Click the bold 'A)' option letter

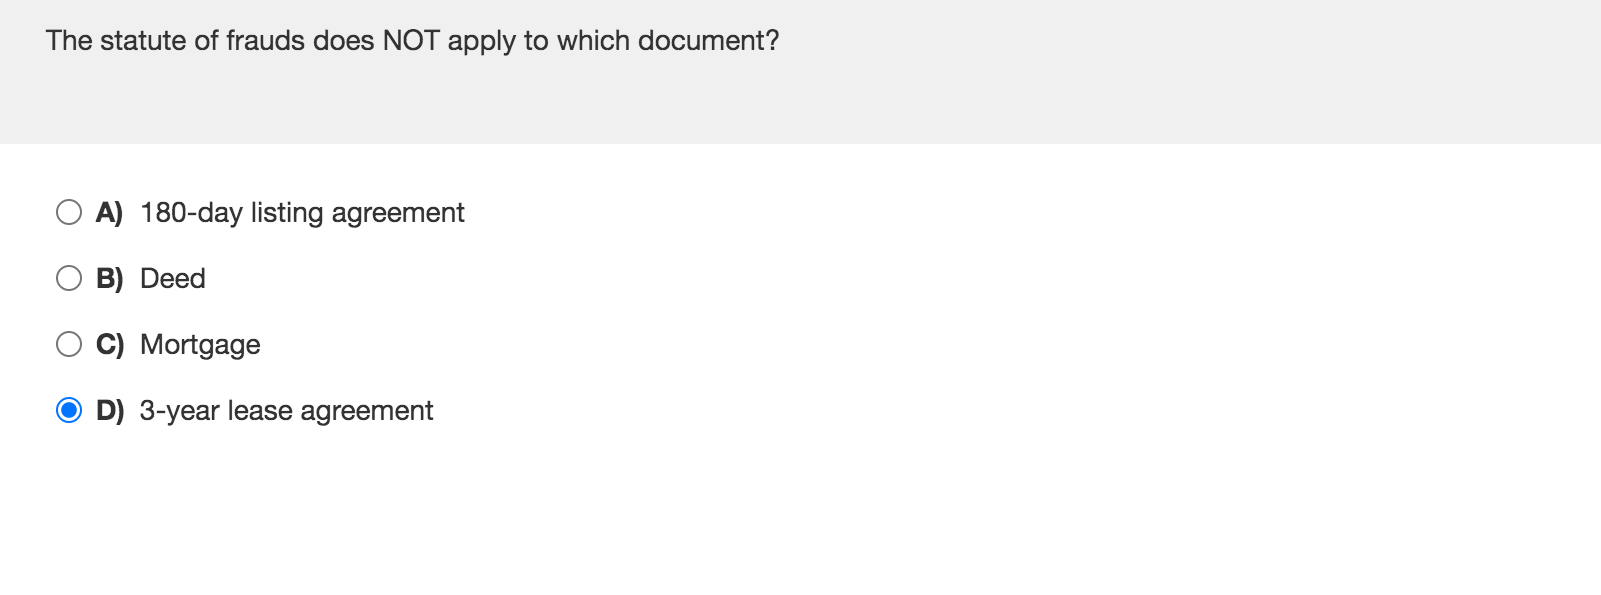coord(108,212)
